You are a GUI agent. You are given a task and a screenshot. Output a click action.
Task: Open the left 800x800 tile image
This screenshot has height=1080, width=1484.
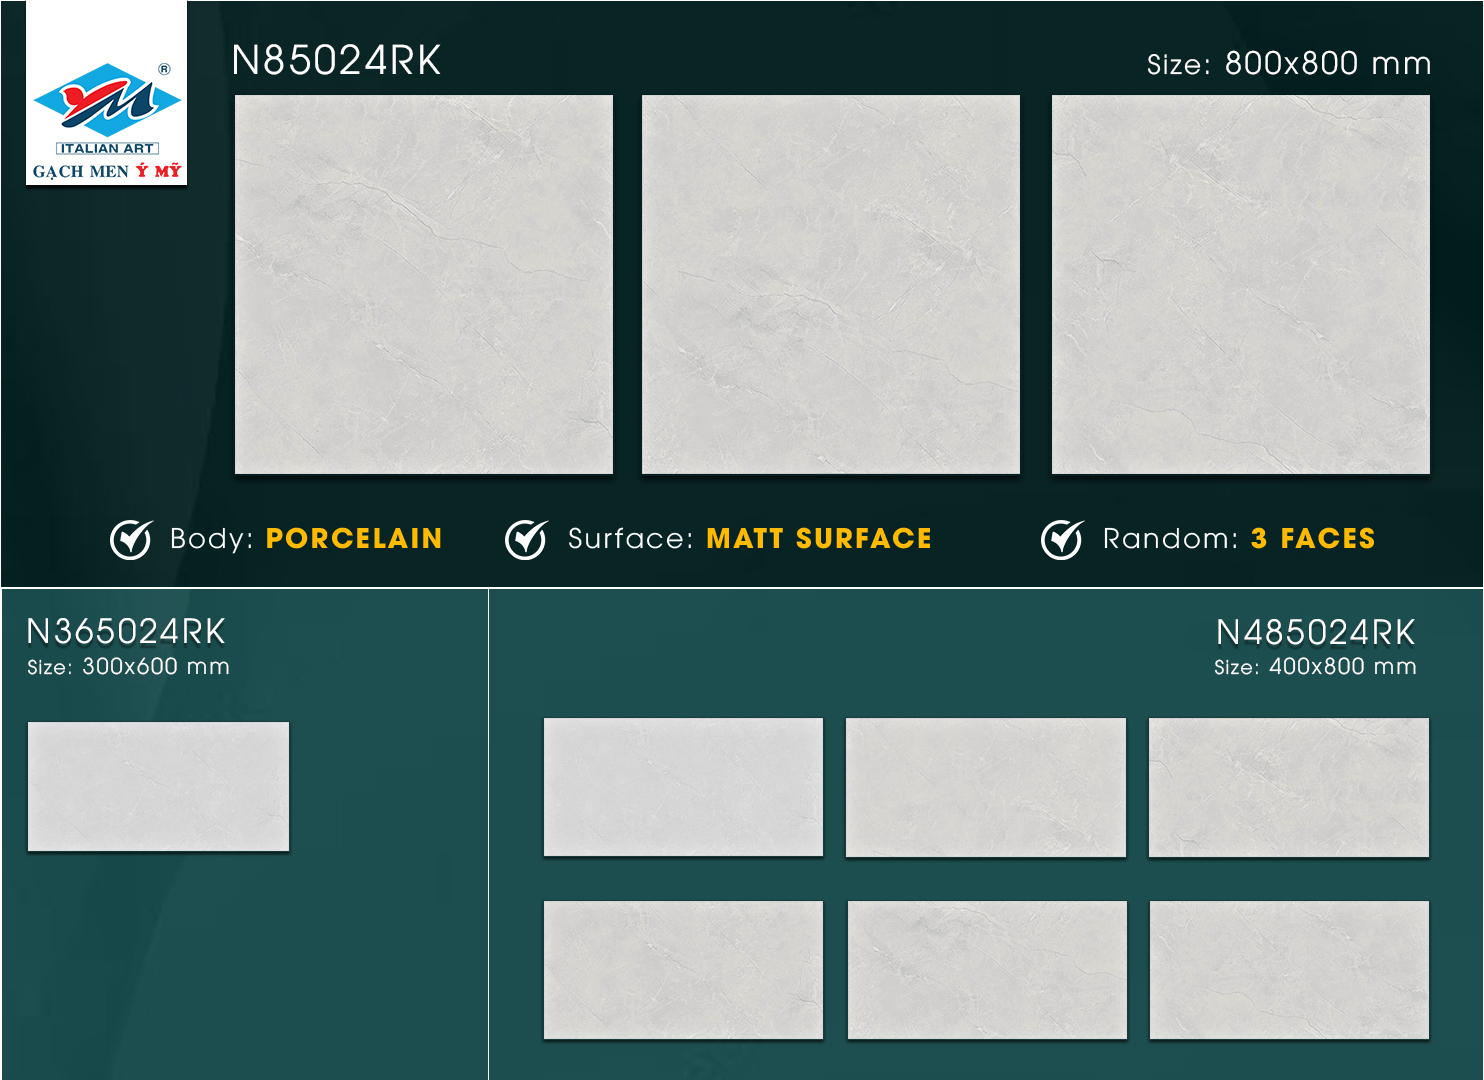pyautogui.click(x=423, y=284)
